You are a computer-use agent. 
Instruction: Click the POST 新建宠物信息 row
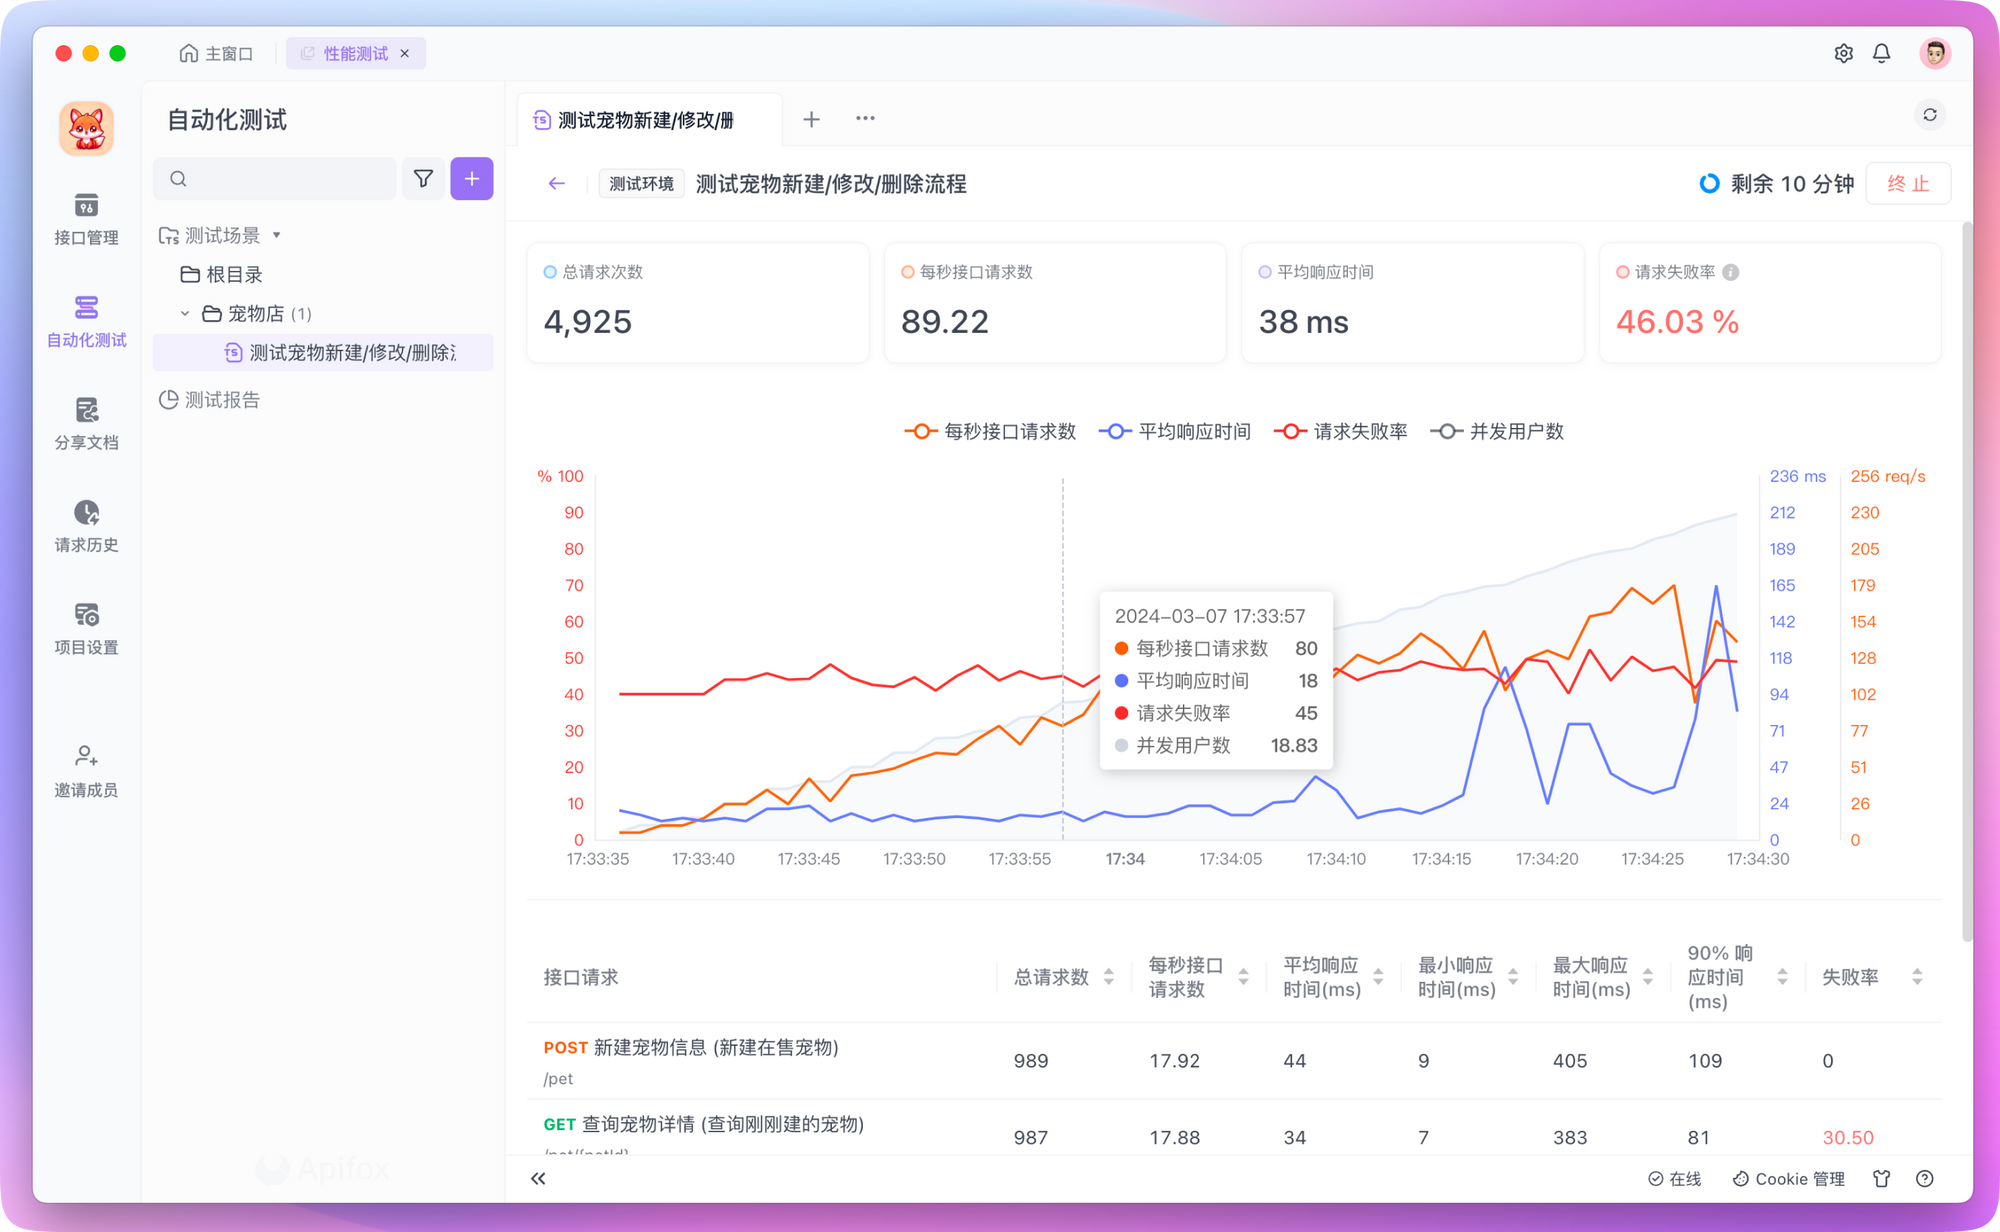click(x=1234, y=1061)
